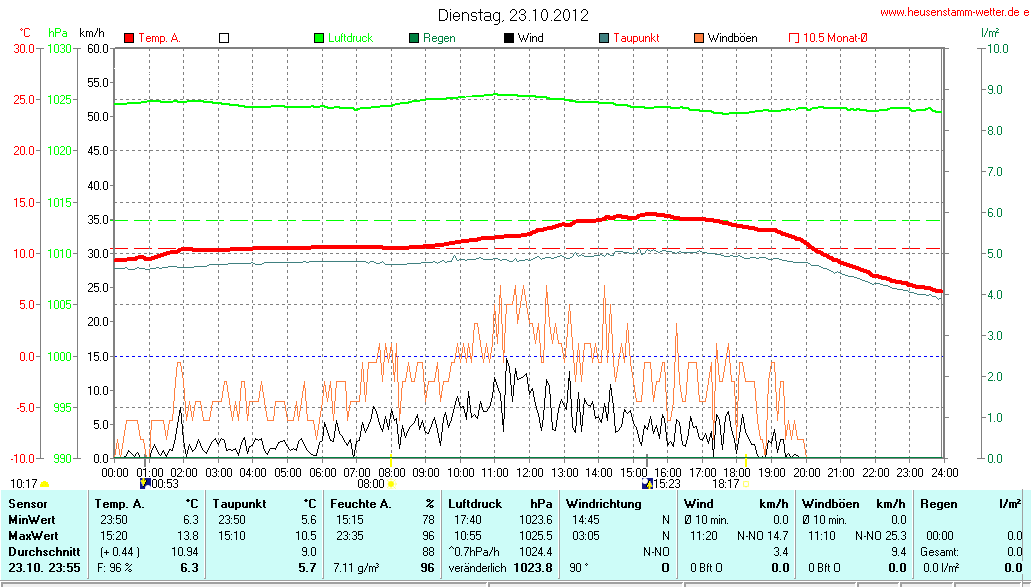This screenshot has width=1034, height=587.
Task: Click the moonset marker icon at 15:23
Action: click(647, 483)
